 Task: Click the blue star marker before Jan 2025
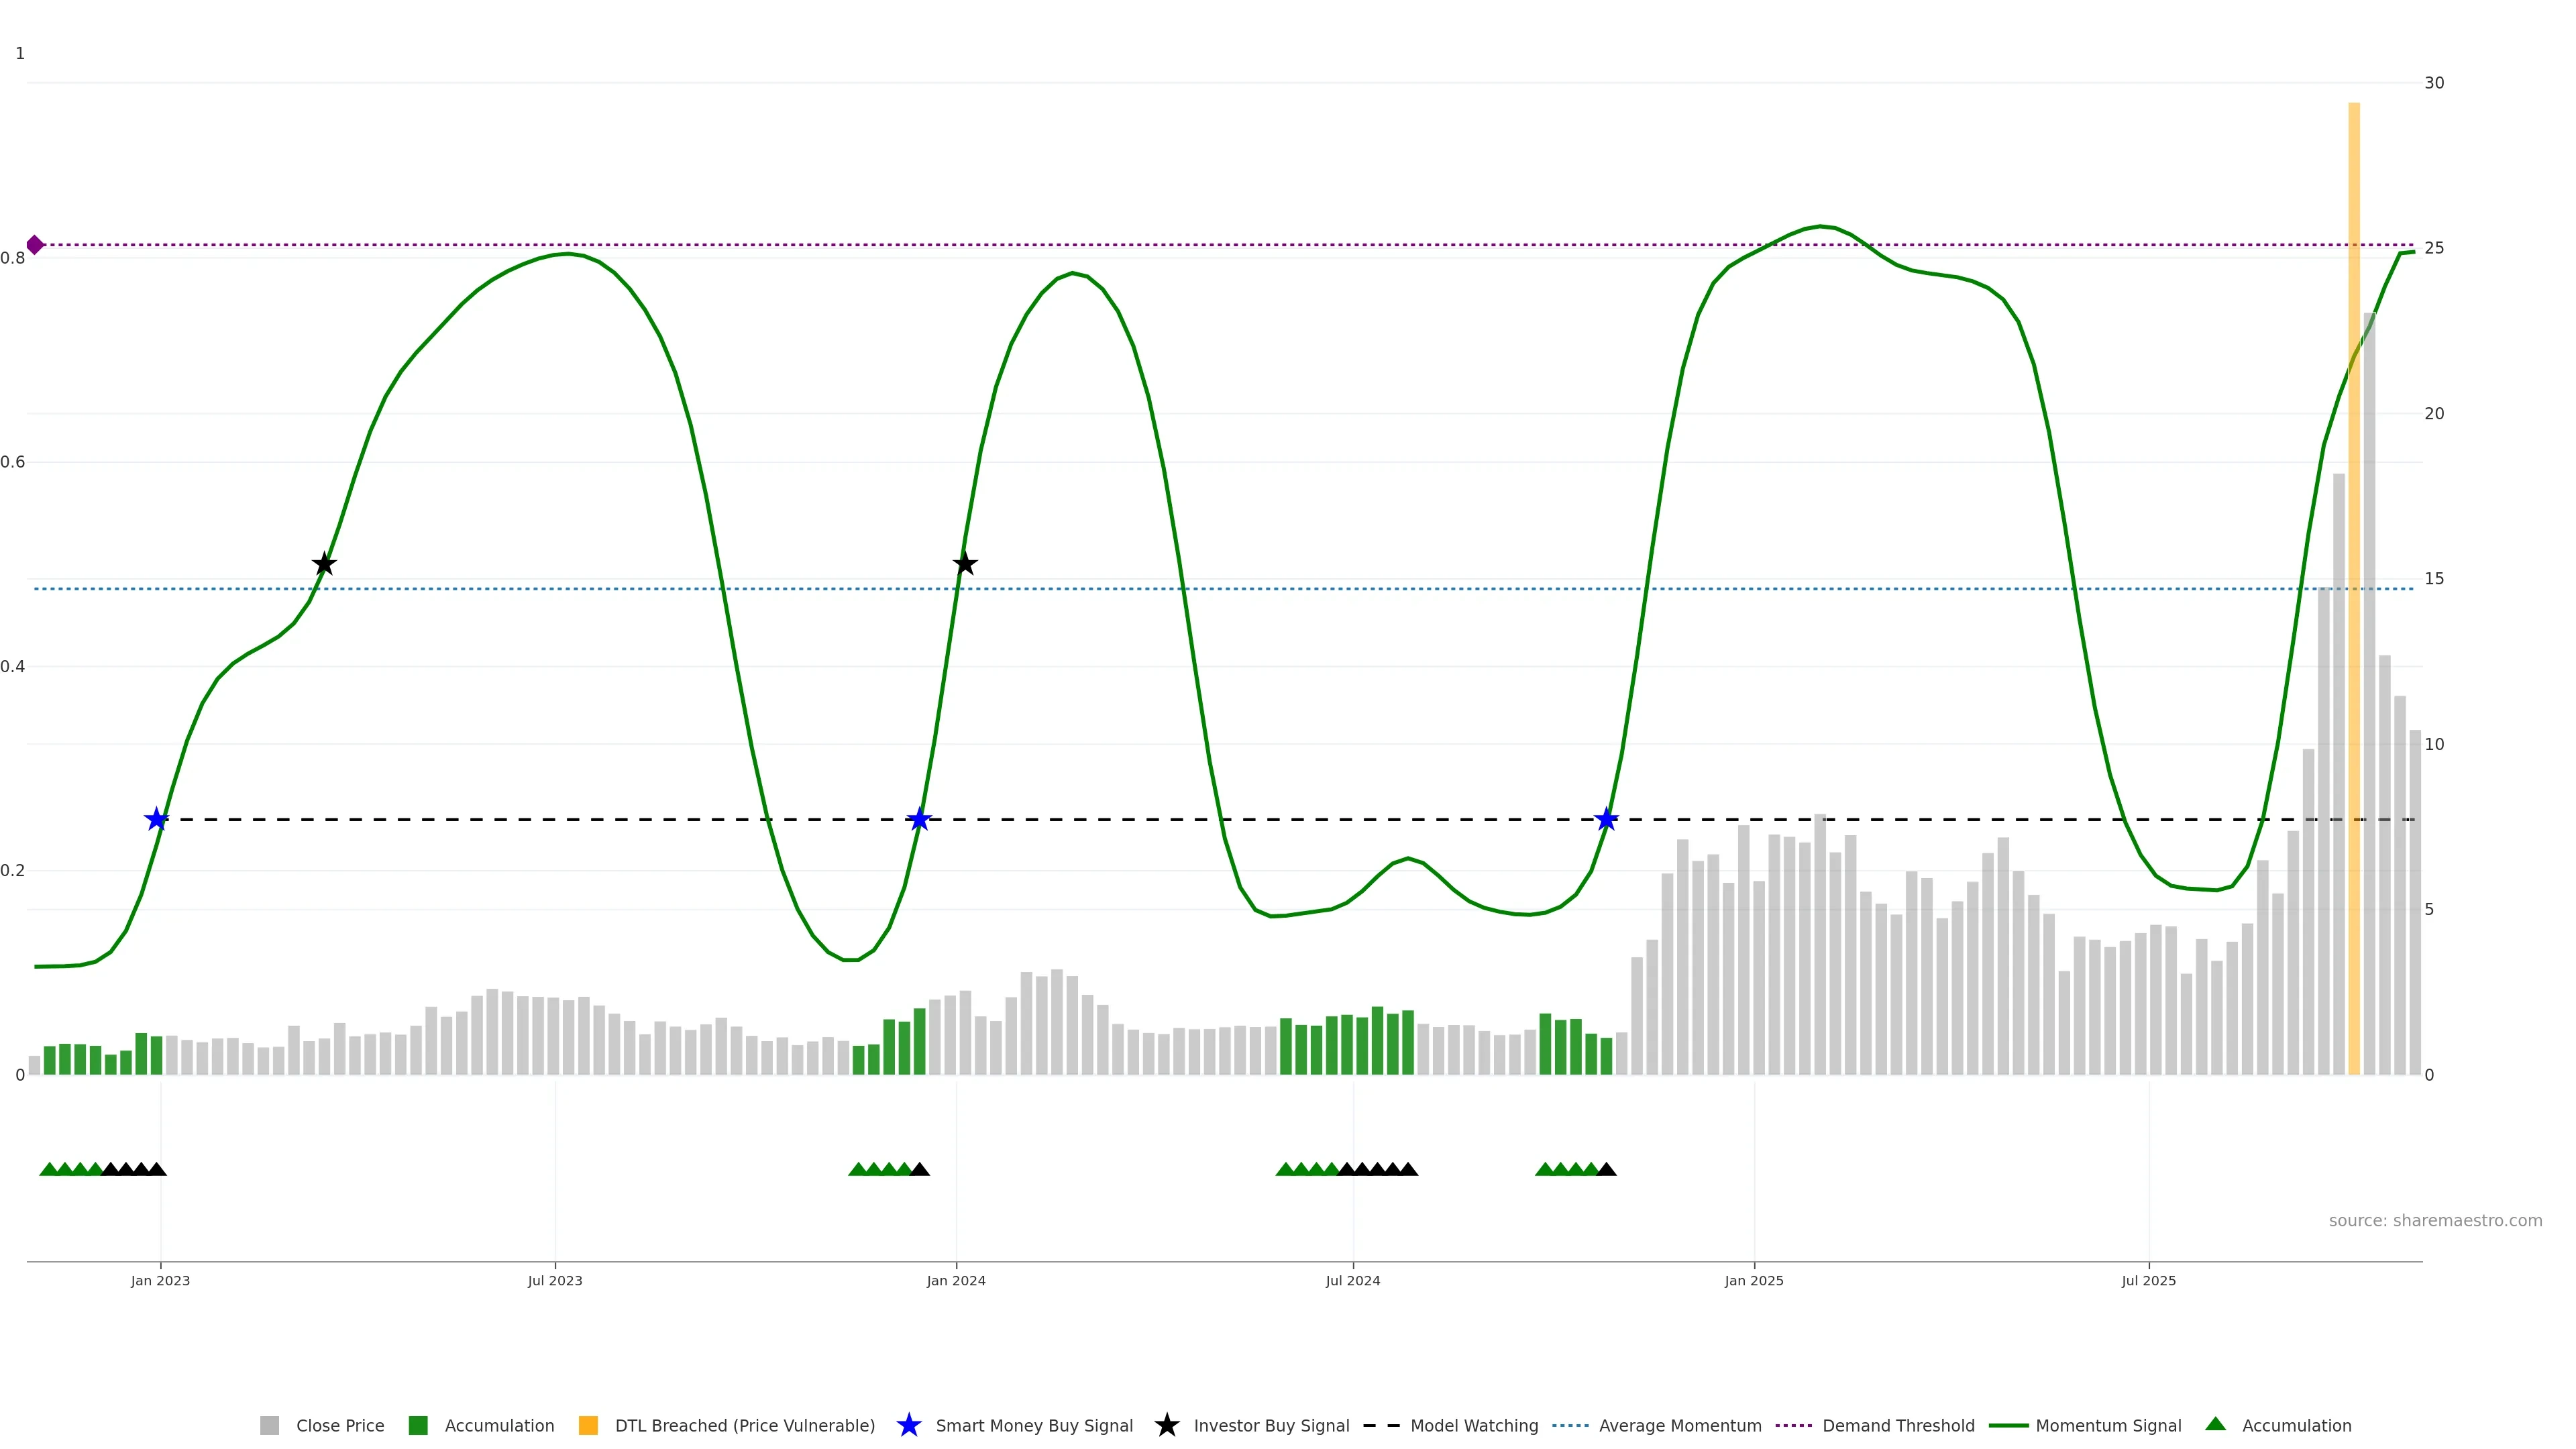(x=1606, y=820)
